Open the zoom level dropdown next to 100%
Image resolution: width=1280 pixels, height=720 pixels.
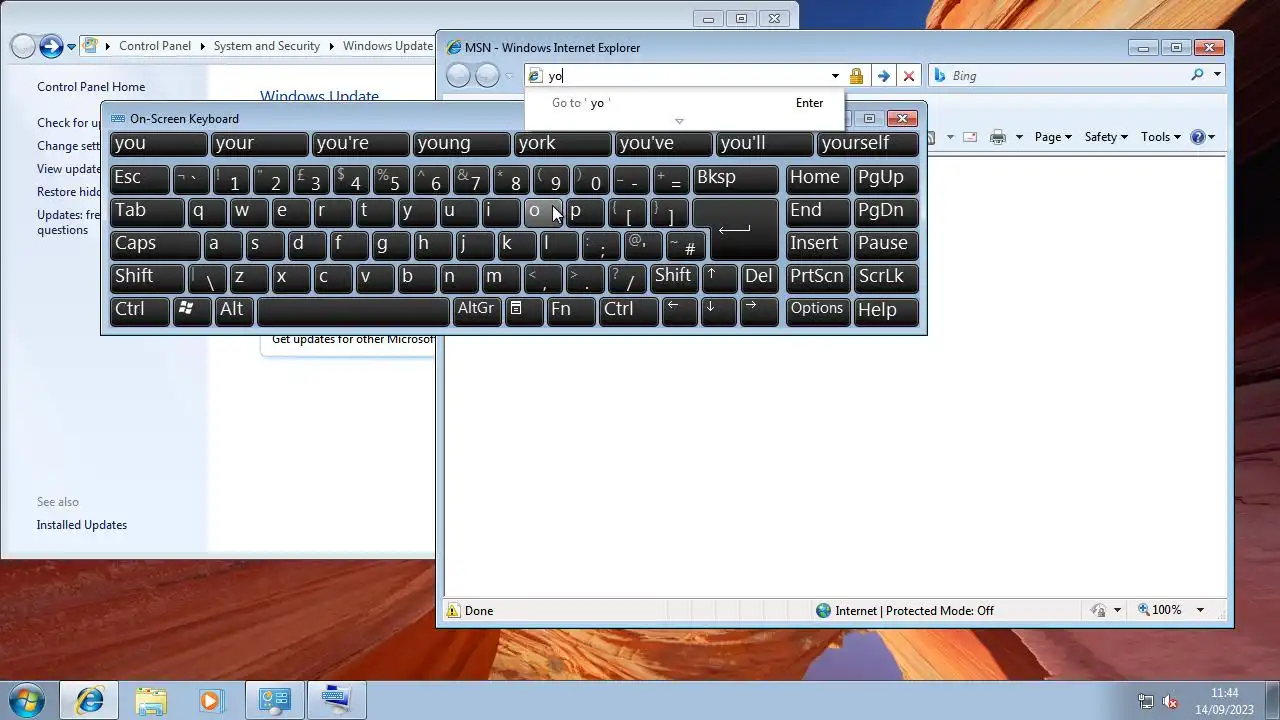coord(1200,610)
